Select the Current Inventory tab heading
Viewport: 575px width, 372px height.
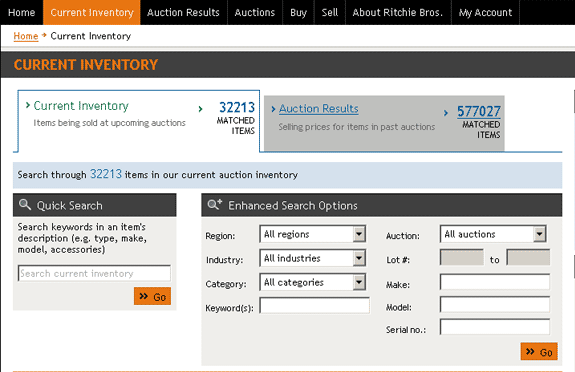(x=81, y=106)
